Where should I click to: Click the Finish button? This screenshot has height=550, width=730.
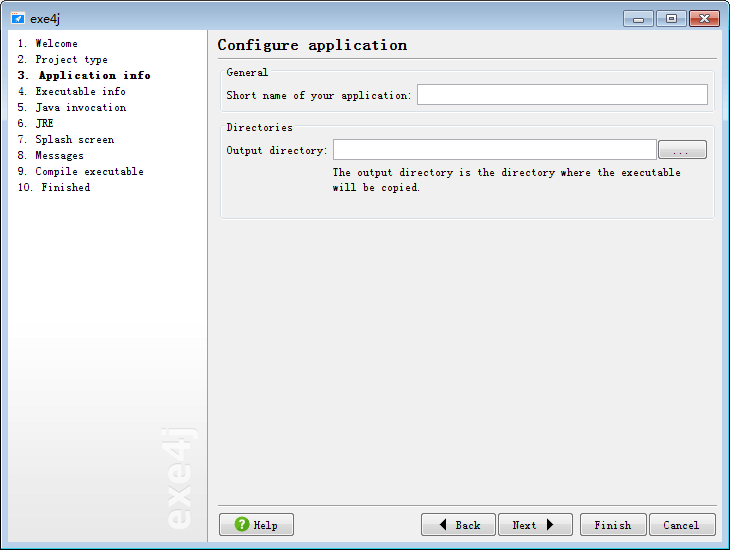pyautogui.click(x=613, y=525)
